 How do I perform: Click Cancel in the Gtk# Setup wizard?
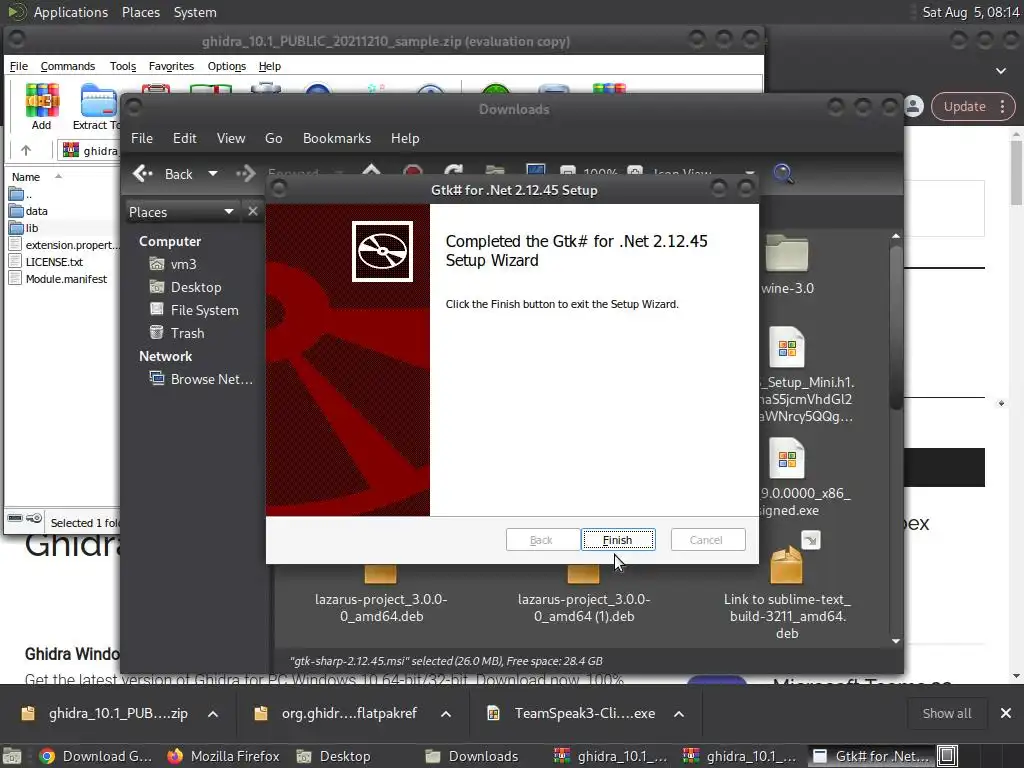707,540
